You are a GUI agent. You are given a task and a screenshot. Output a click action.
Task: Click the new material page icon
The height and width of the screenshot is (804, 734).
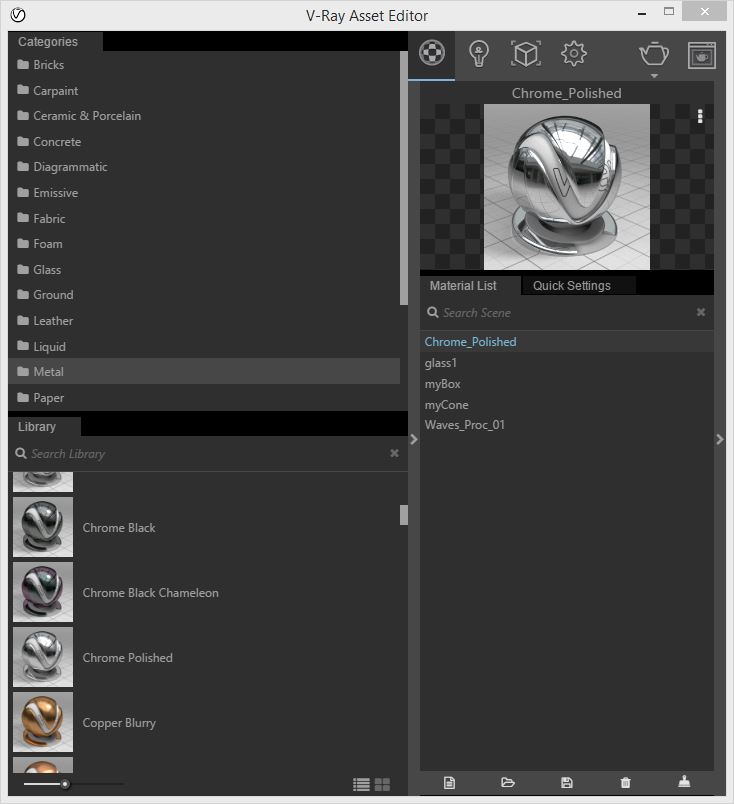(449, 782)
